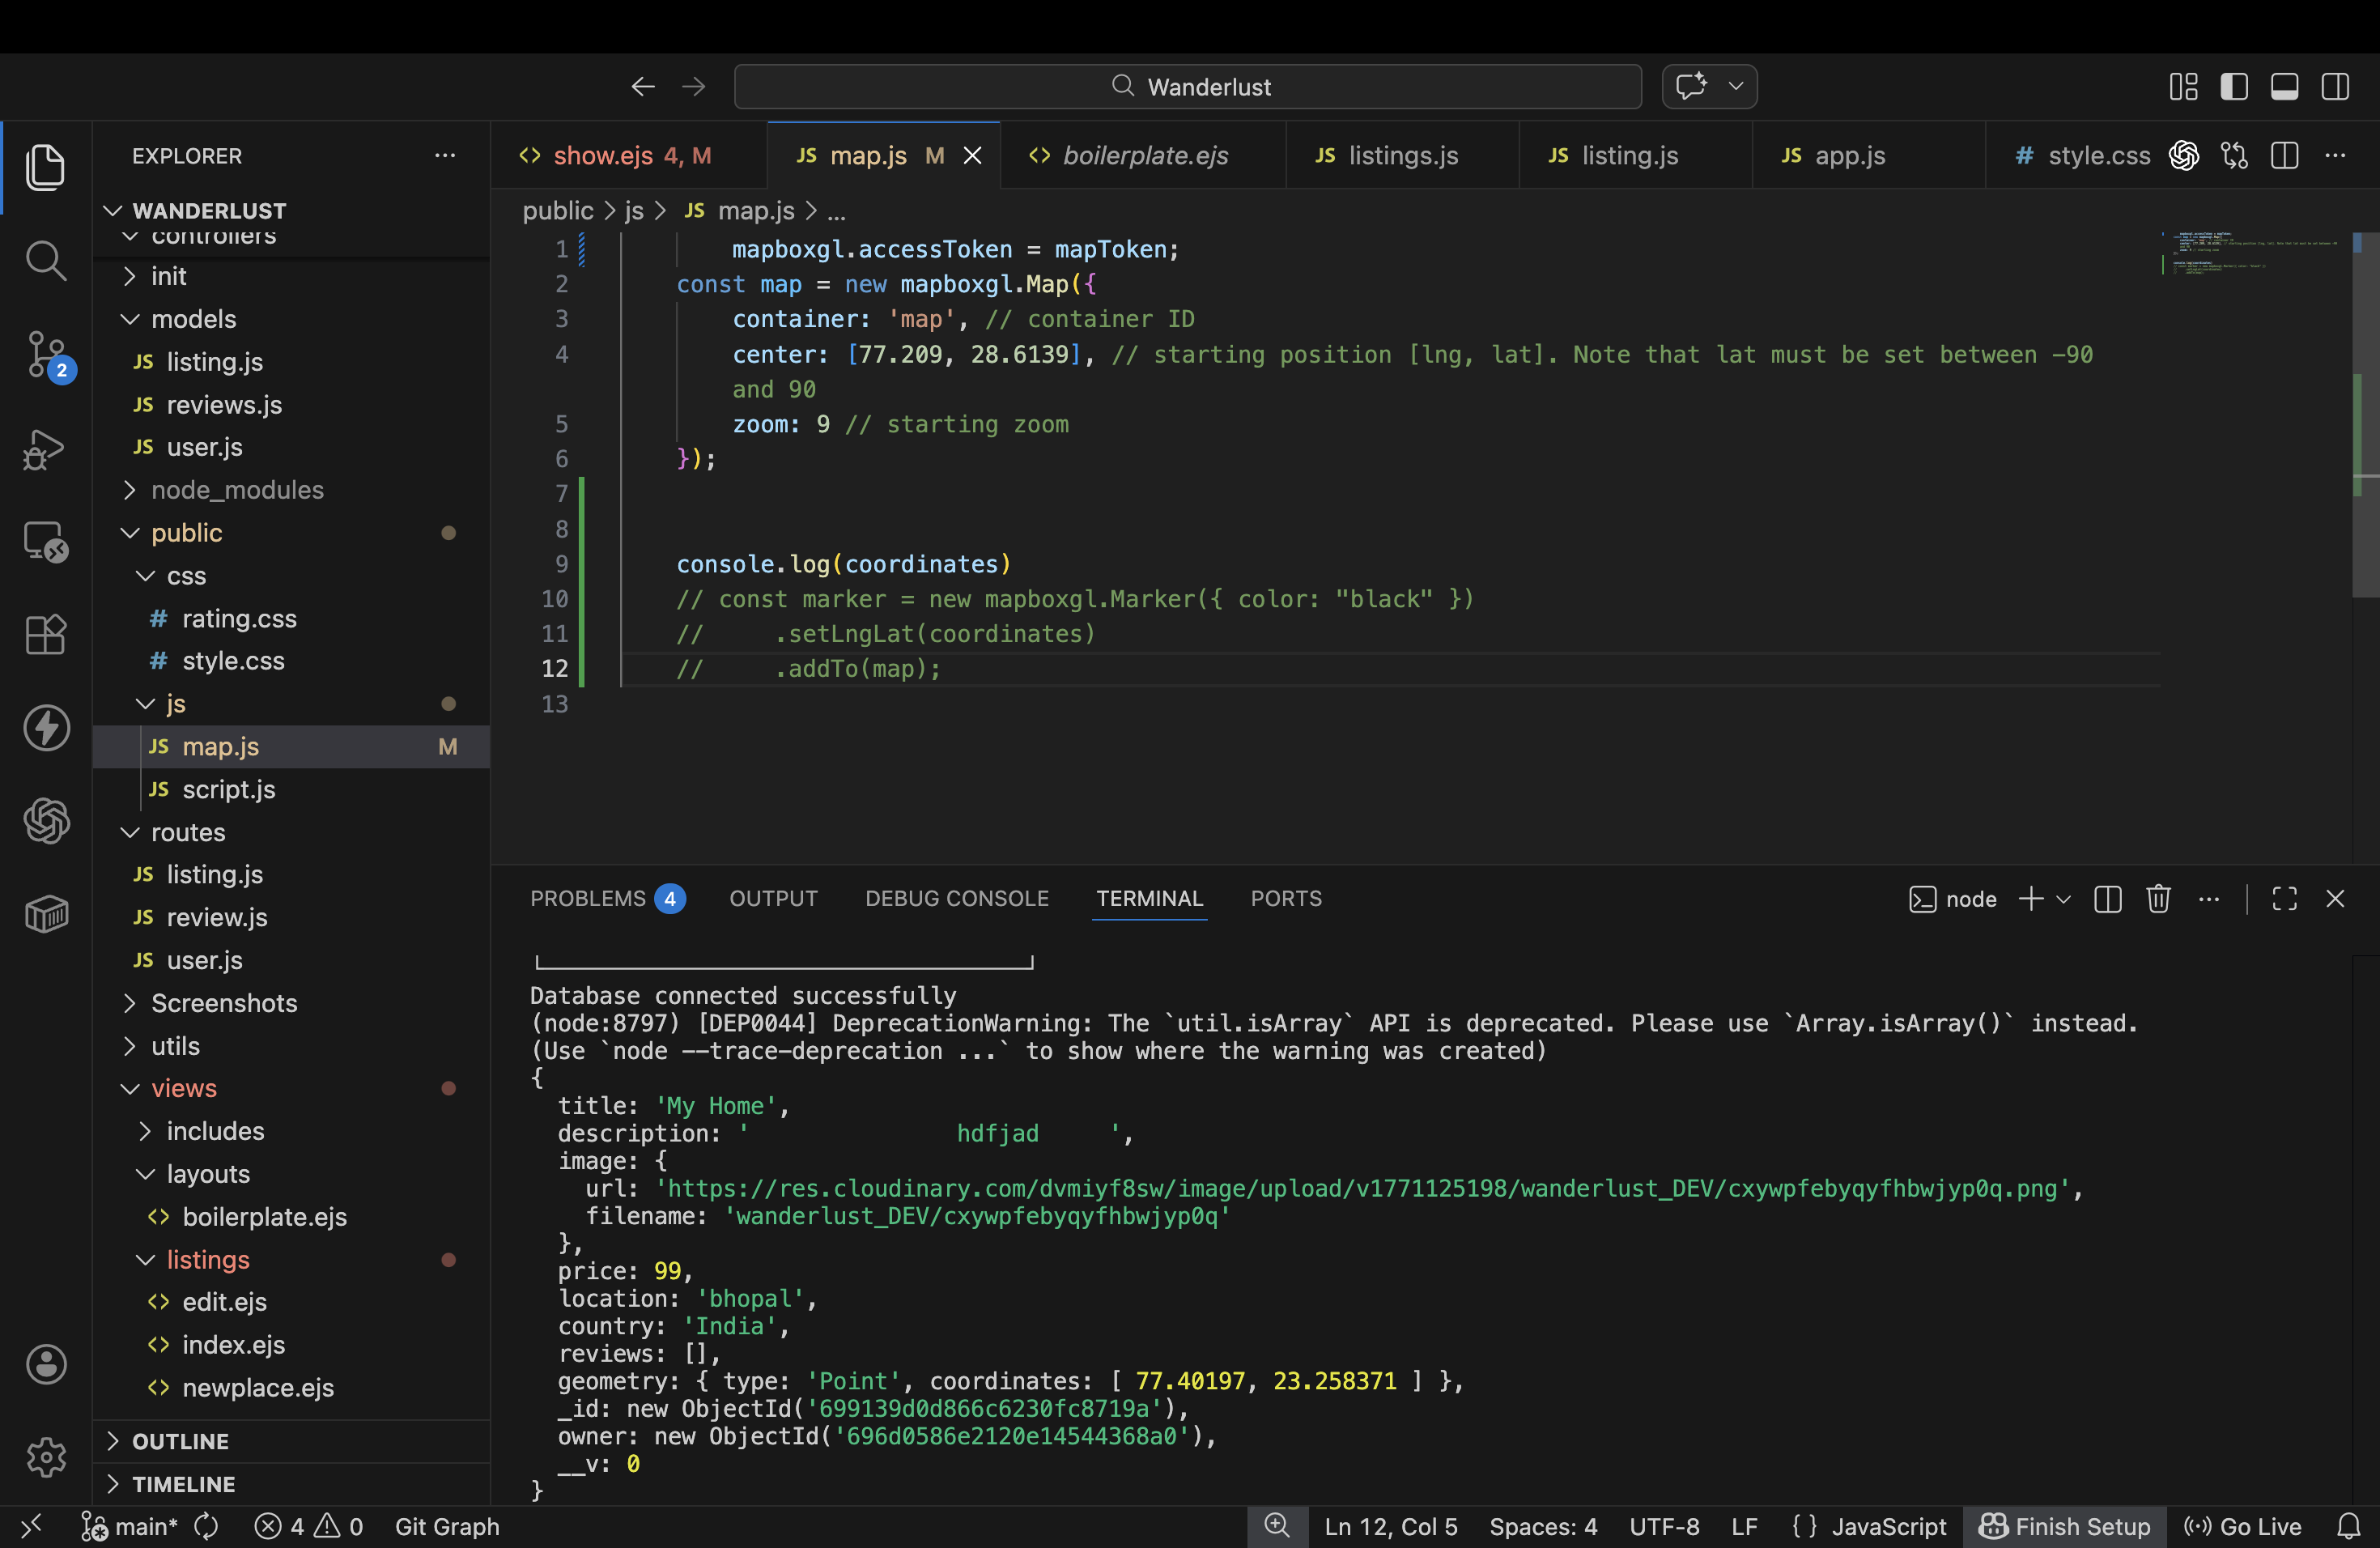Click Go Live in the status bar

tap(2244, 1527)
